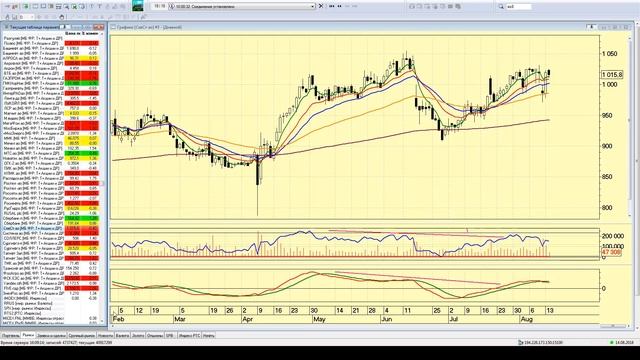
Task: Click the search input field in the top toolbar
Action: 518,7
